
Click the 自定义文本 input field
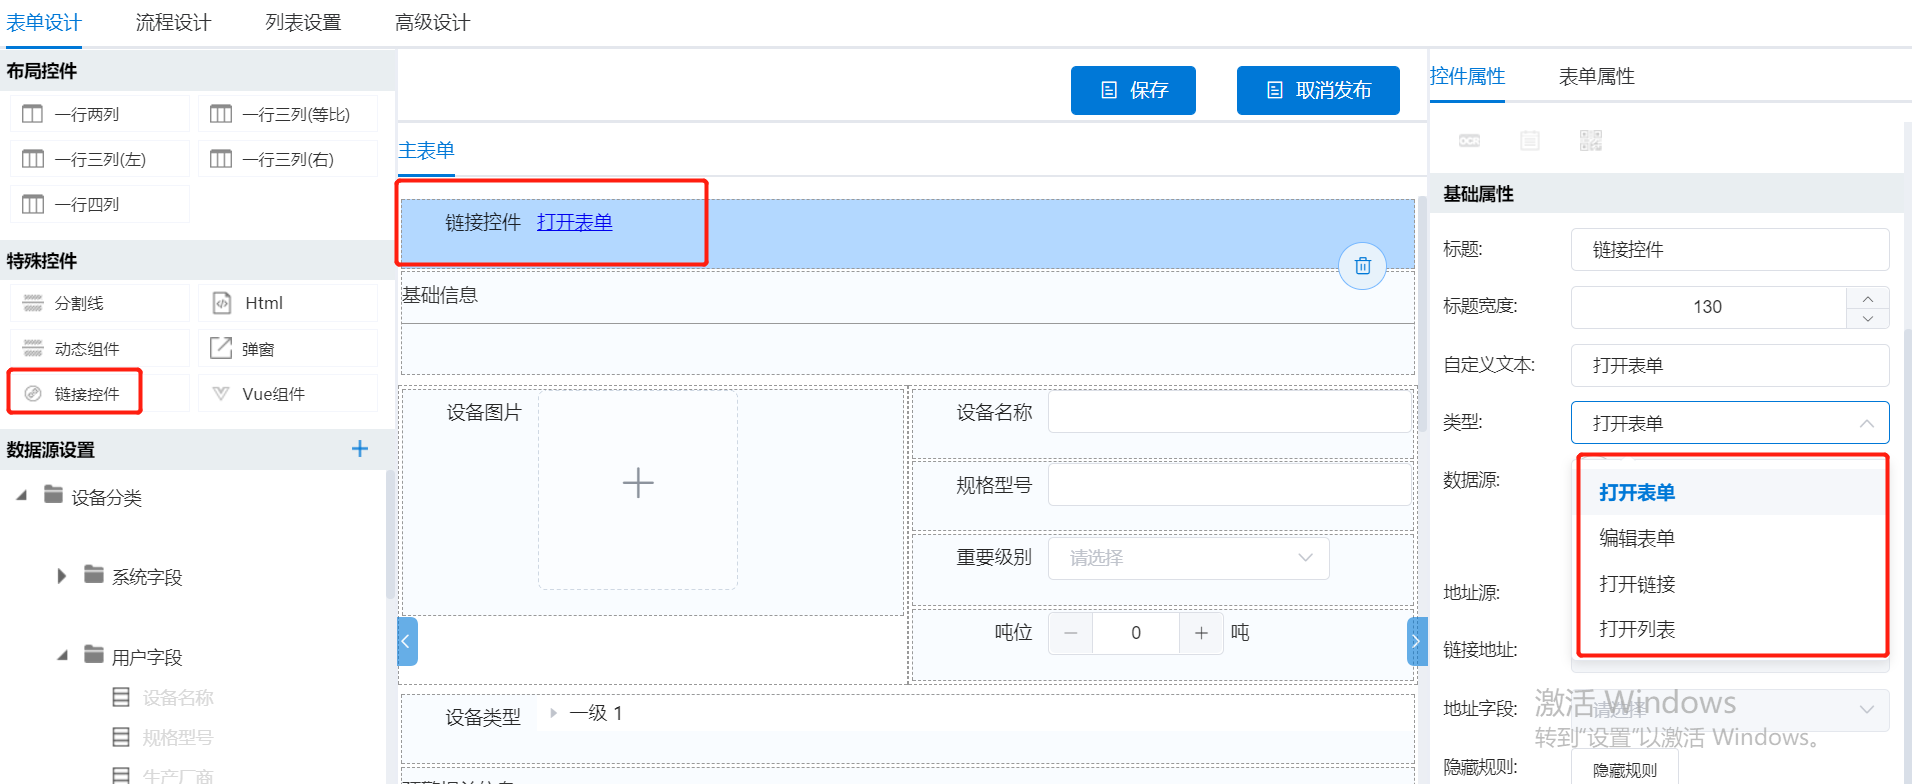click(1730, 365)
